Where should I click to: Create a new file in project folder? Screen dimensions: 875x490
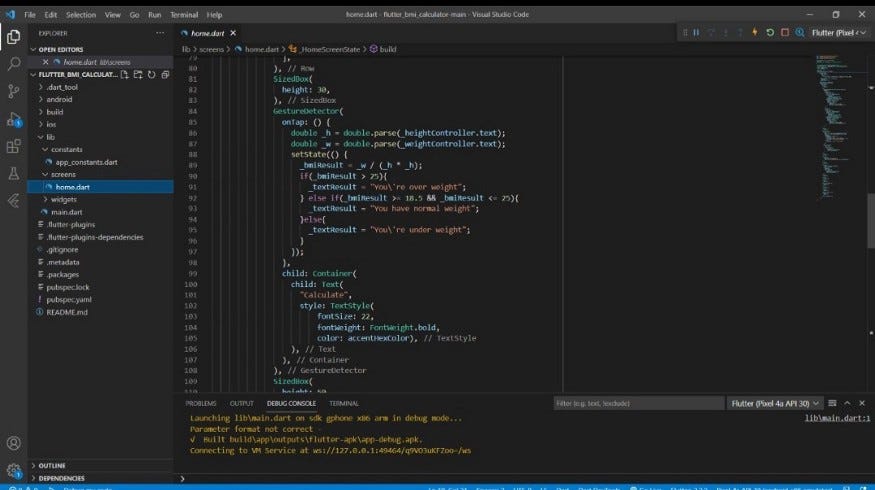124,74
